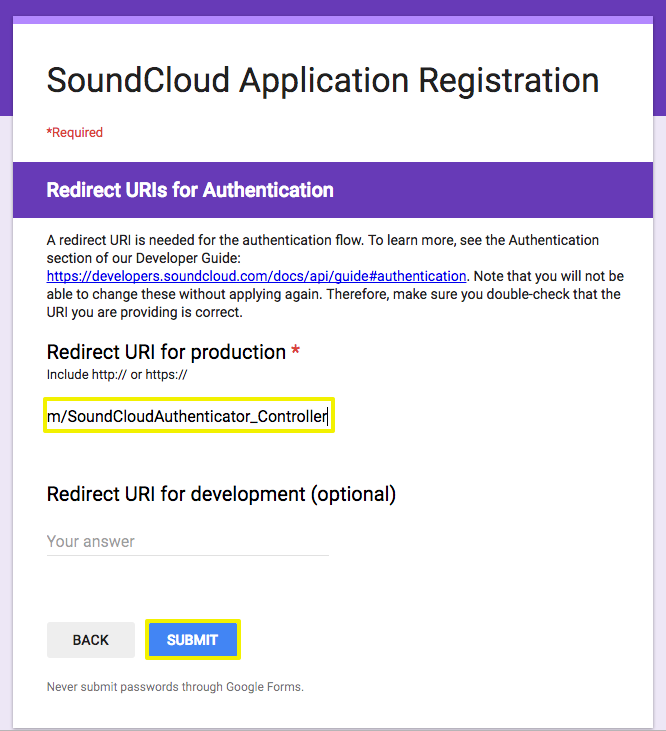Click the "section of our Developer Guide:" text
Image resolution: width=666 pixels, height=731 pixels.
(x=144, y=258)
